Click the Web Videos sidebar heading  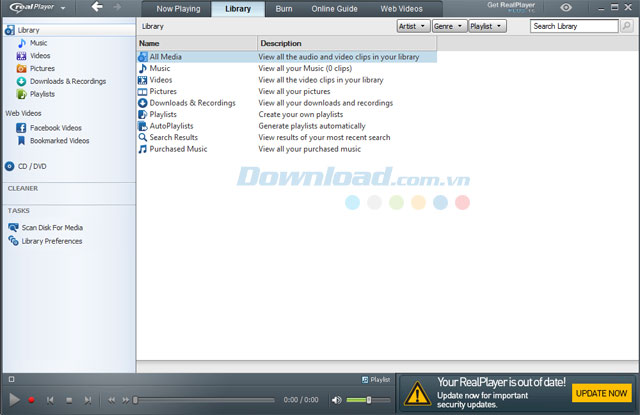tap(23, 113)
